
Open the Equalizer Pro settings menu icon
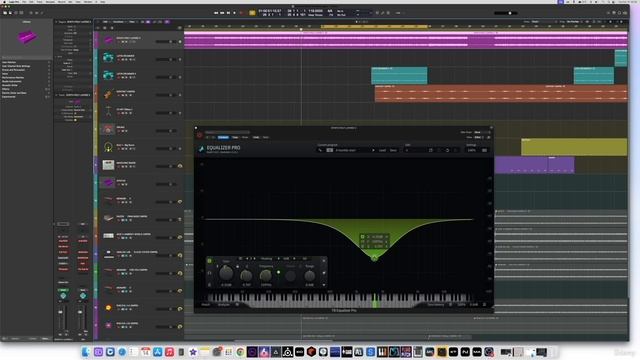point(484,150)
